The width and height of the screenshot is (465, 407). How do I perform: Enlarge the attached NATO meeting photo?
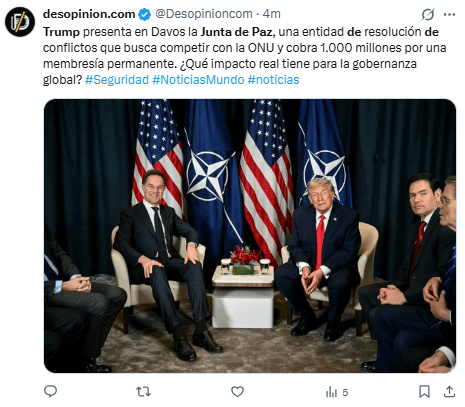pos(250,236)
